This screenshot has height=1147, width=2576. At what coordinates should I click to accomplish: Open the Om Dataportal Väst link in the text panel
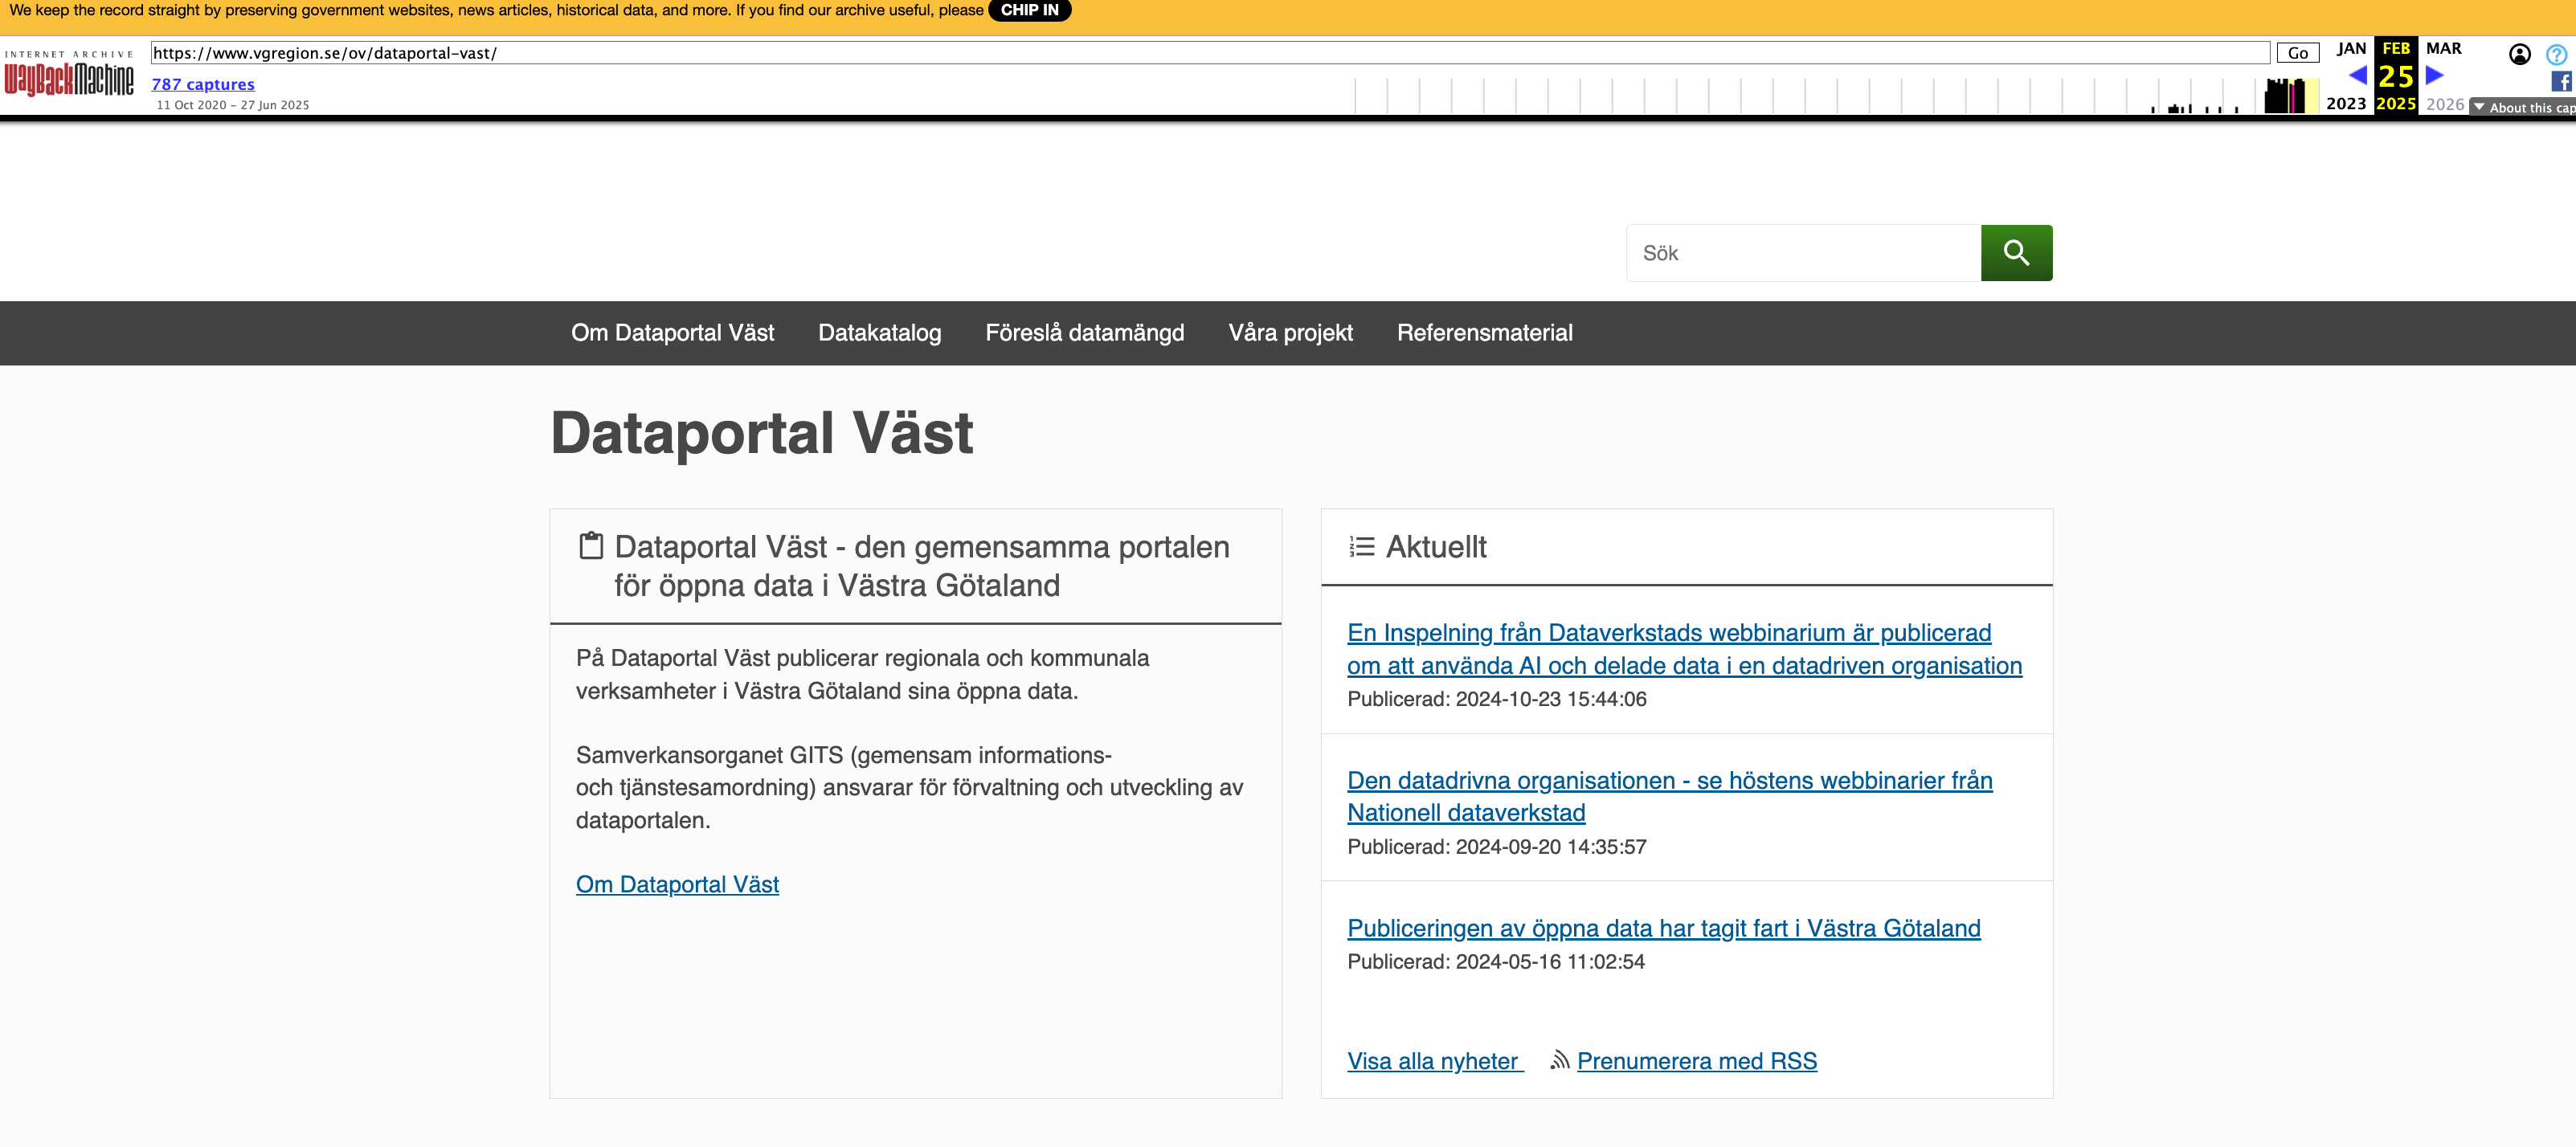click(x=677, y=884)
